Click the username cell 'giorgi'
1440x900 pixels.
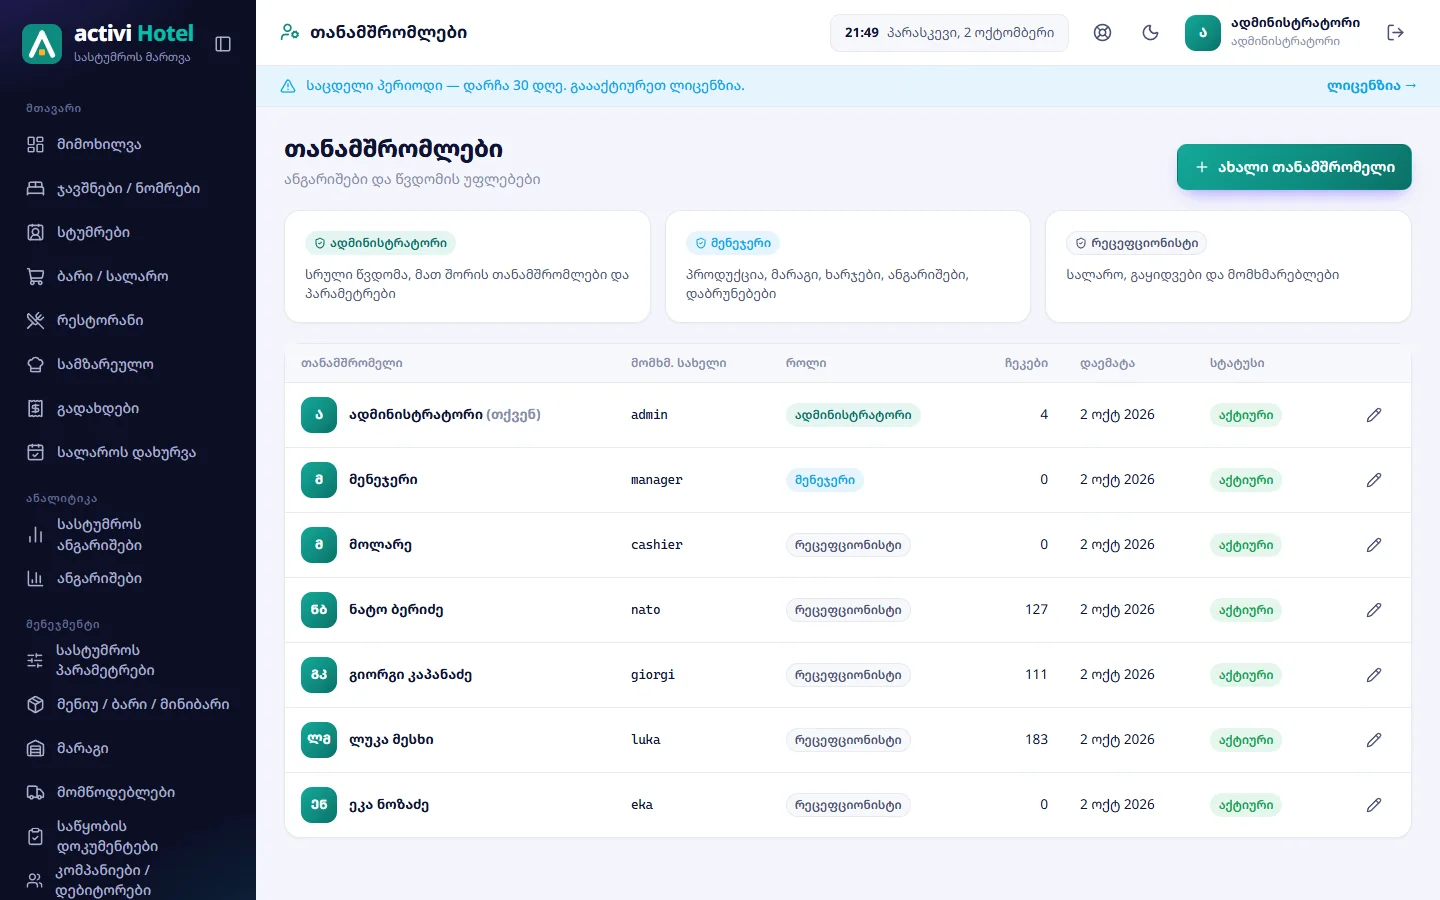point(653,675)
